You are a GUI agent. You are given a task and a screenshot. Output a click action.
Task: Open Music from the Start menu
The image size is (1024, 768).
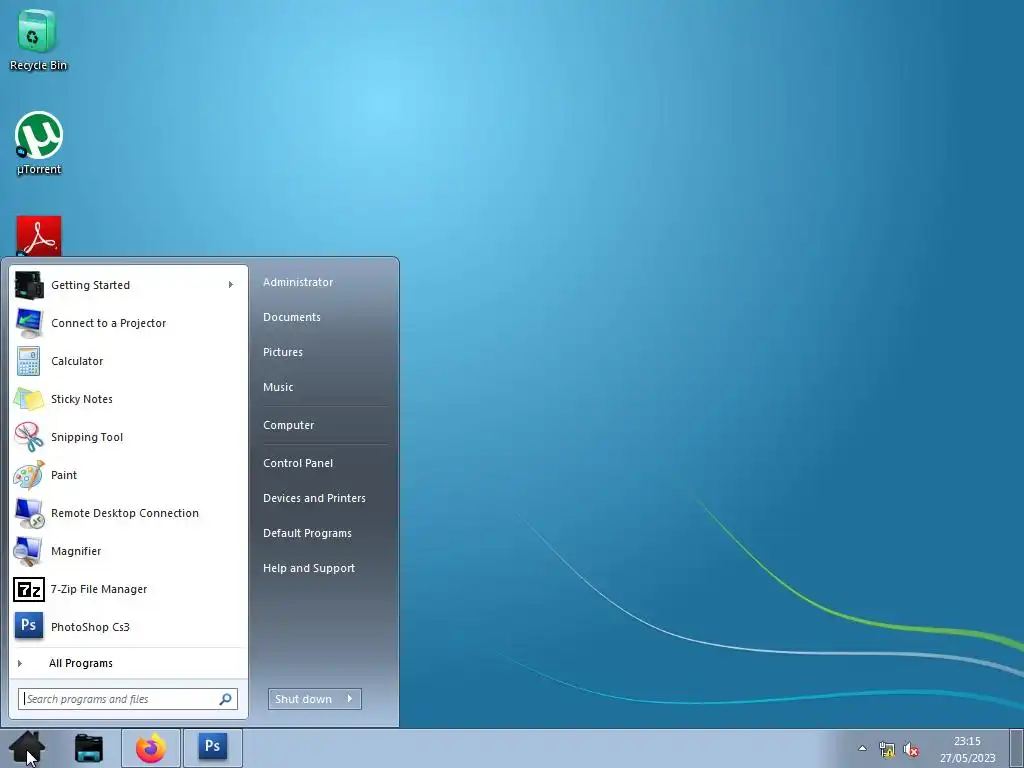coord(278,387)
